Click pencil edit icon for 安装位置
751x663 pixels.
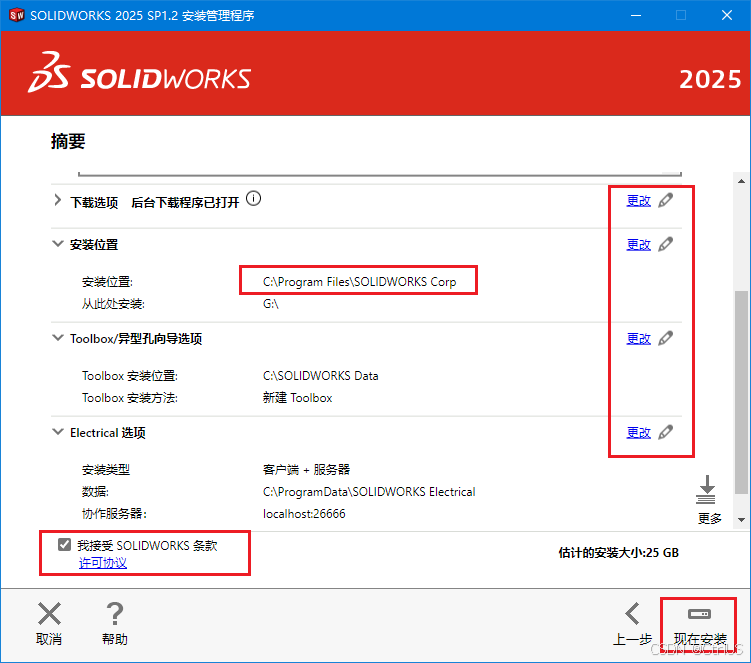[x=665, y=244]
